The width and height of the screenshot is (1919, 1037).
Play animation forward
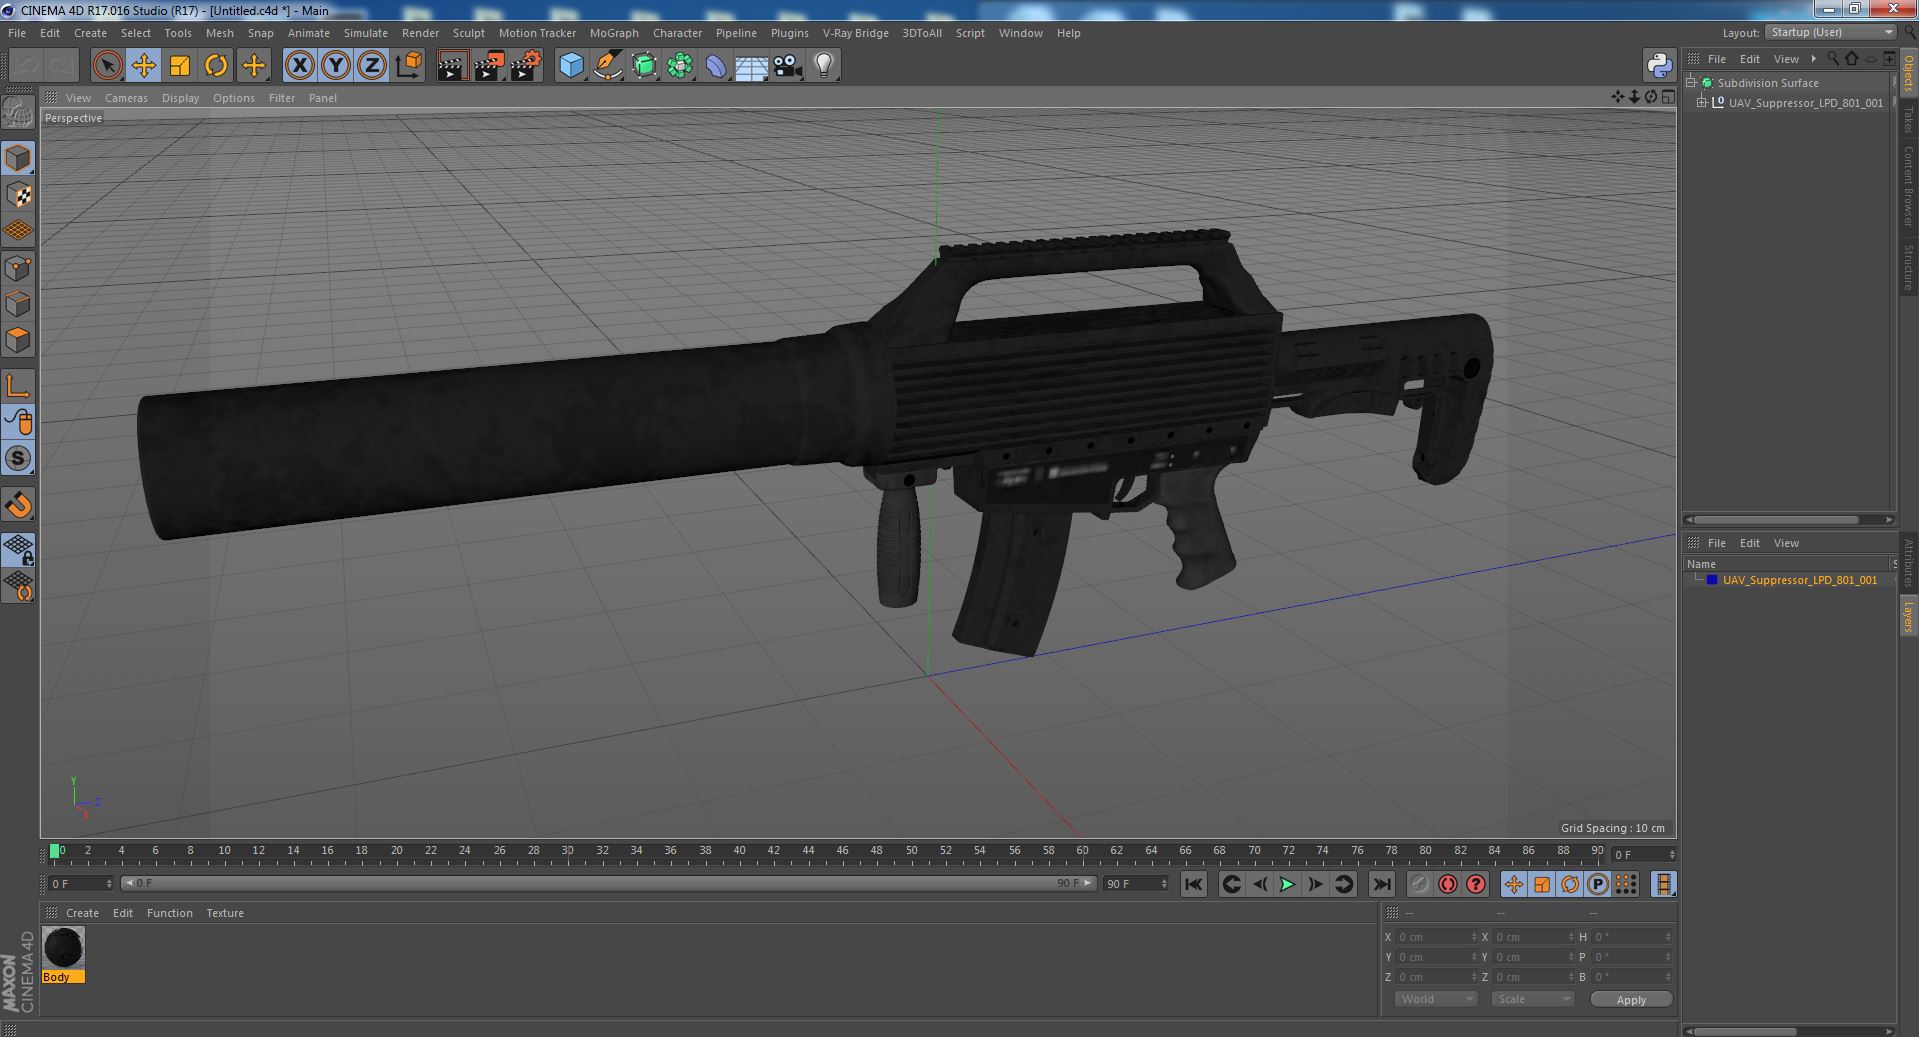tap(1287, 884)
